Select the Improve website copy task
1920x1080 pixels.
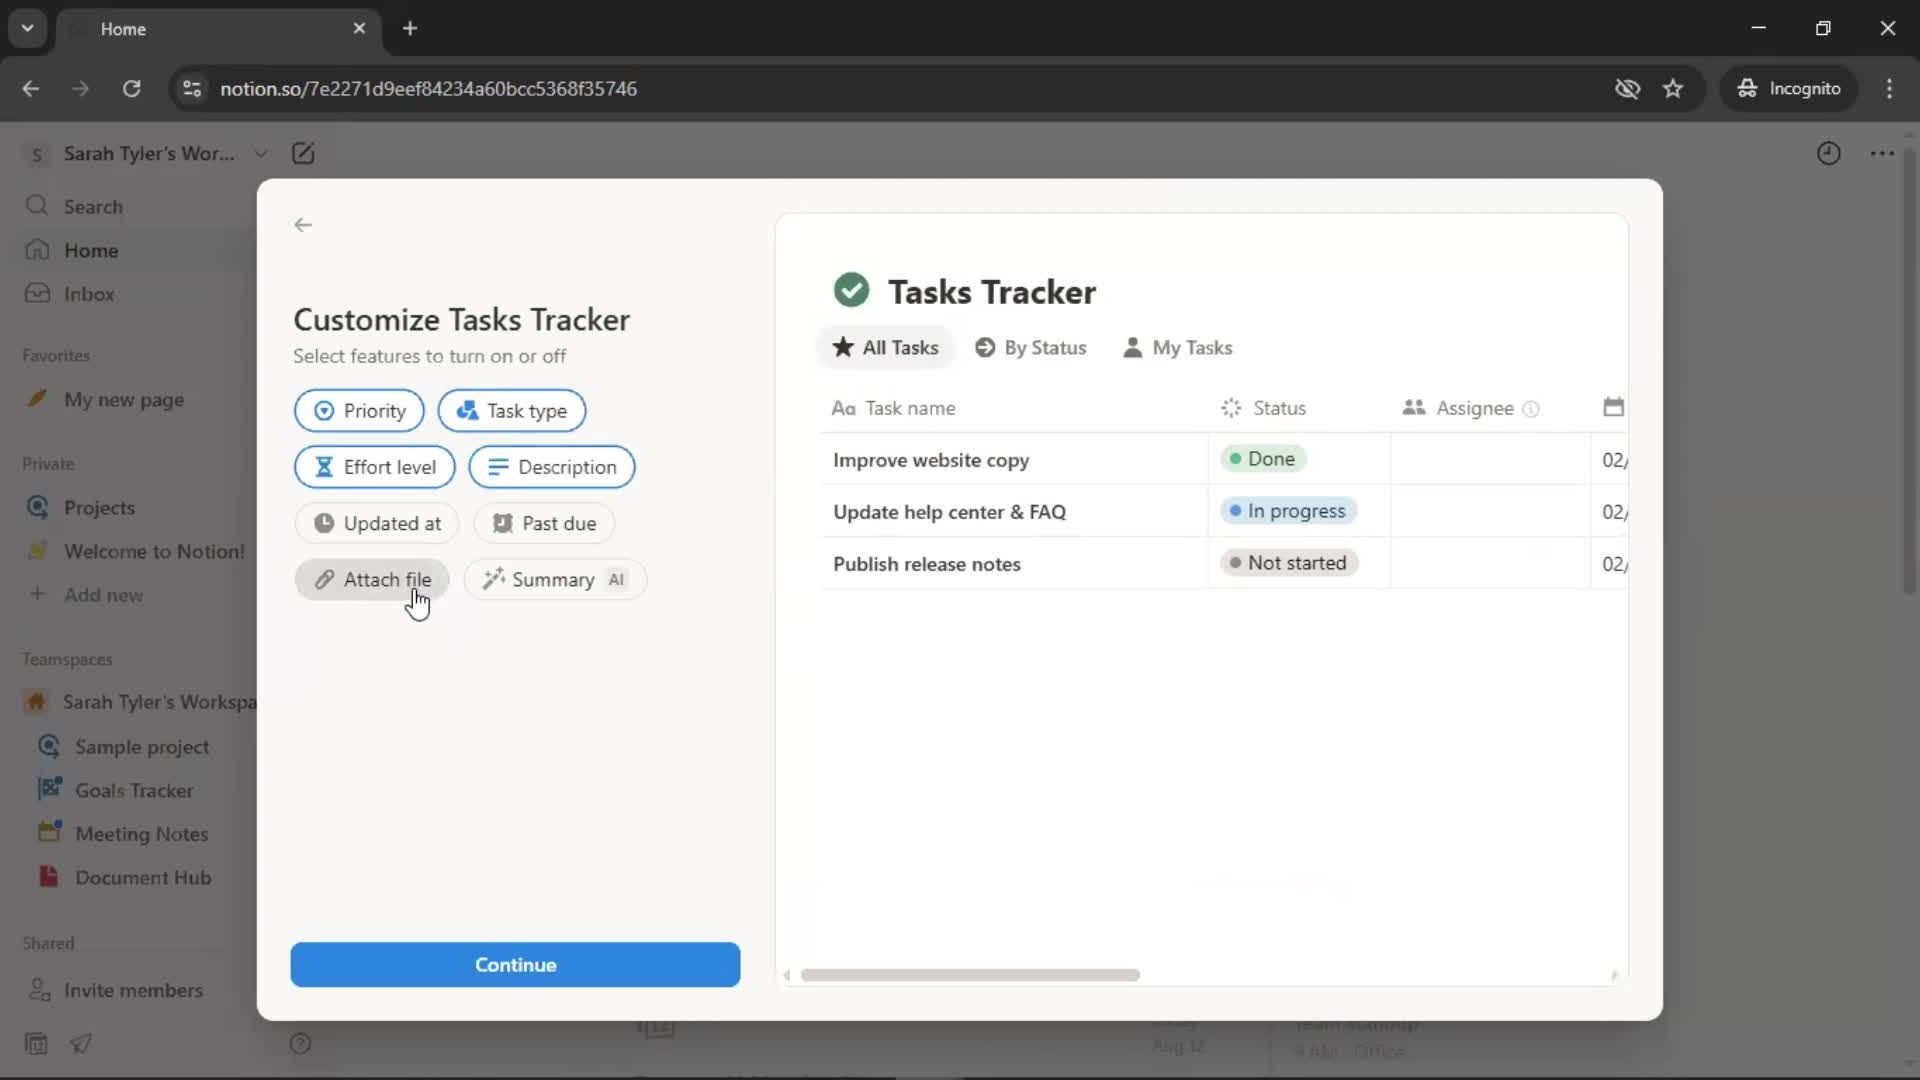pos(931,460)
